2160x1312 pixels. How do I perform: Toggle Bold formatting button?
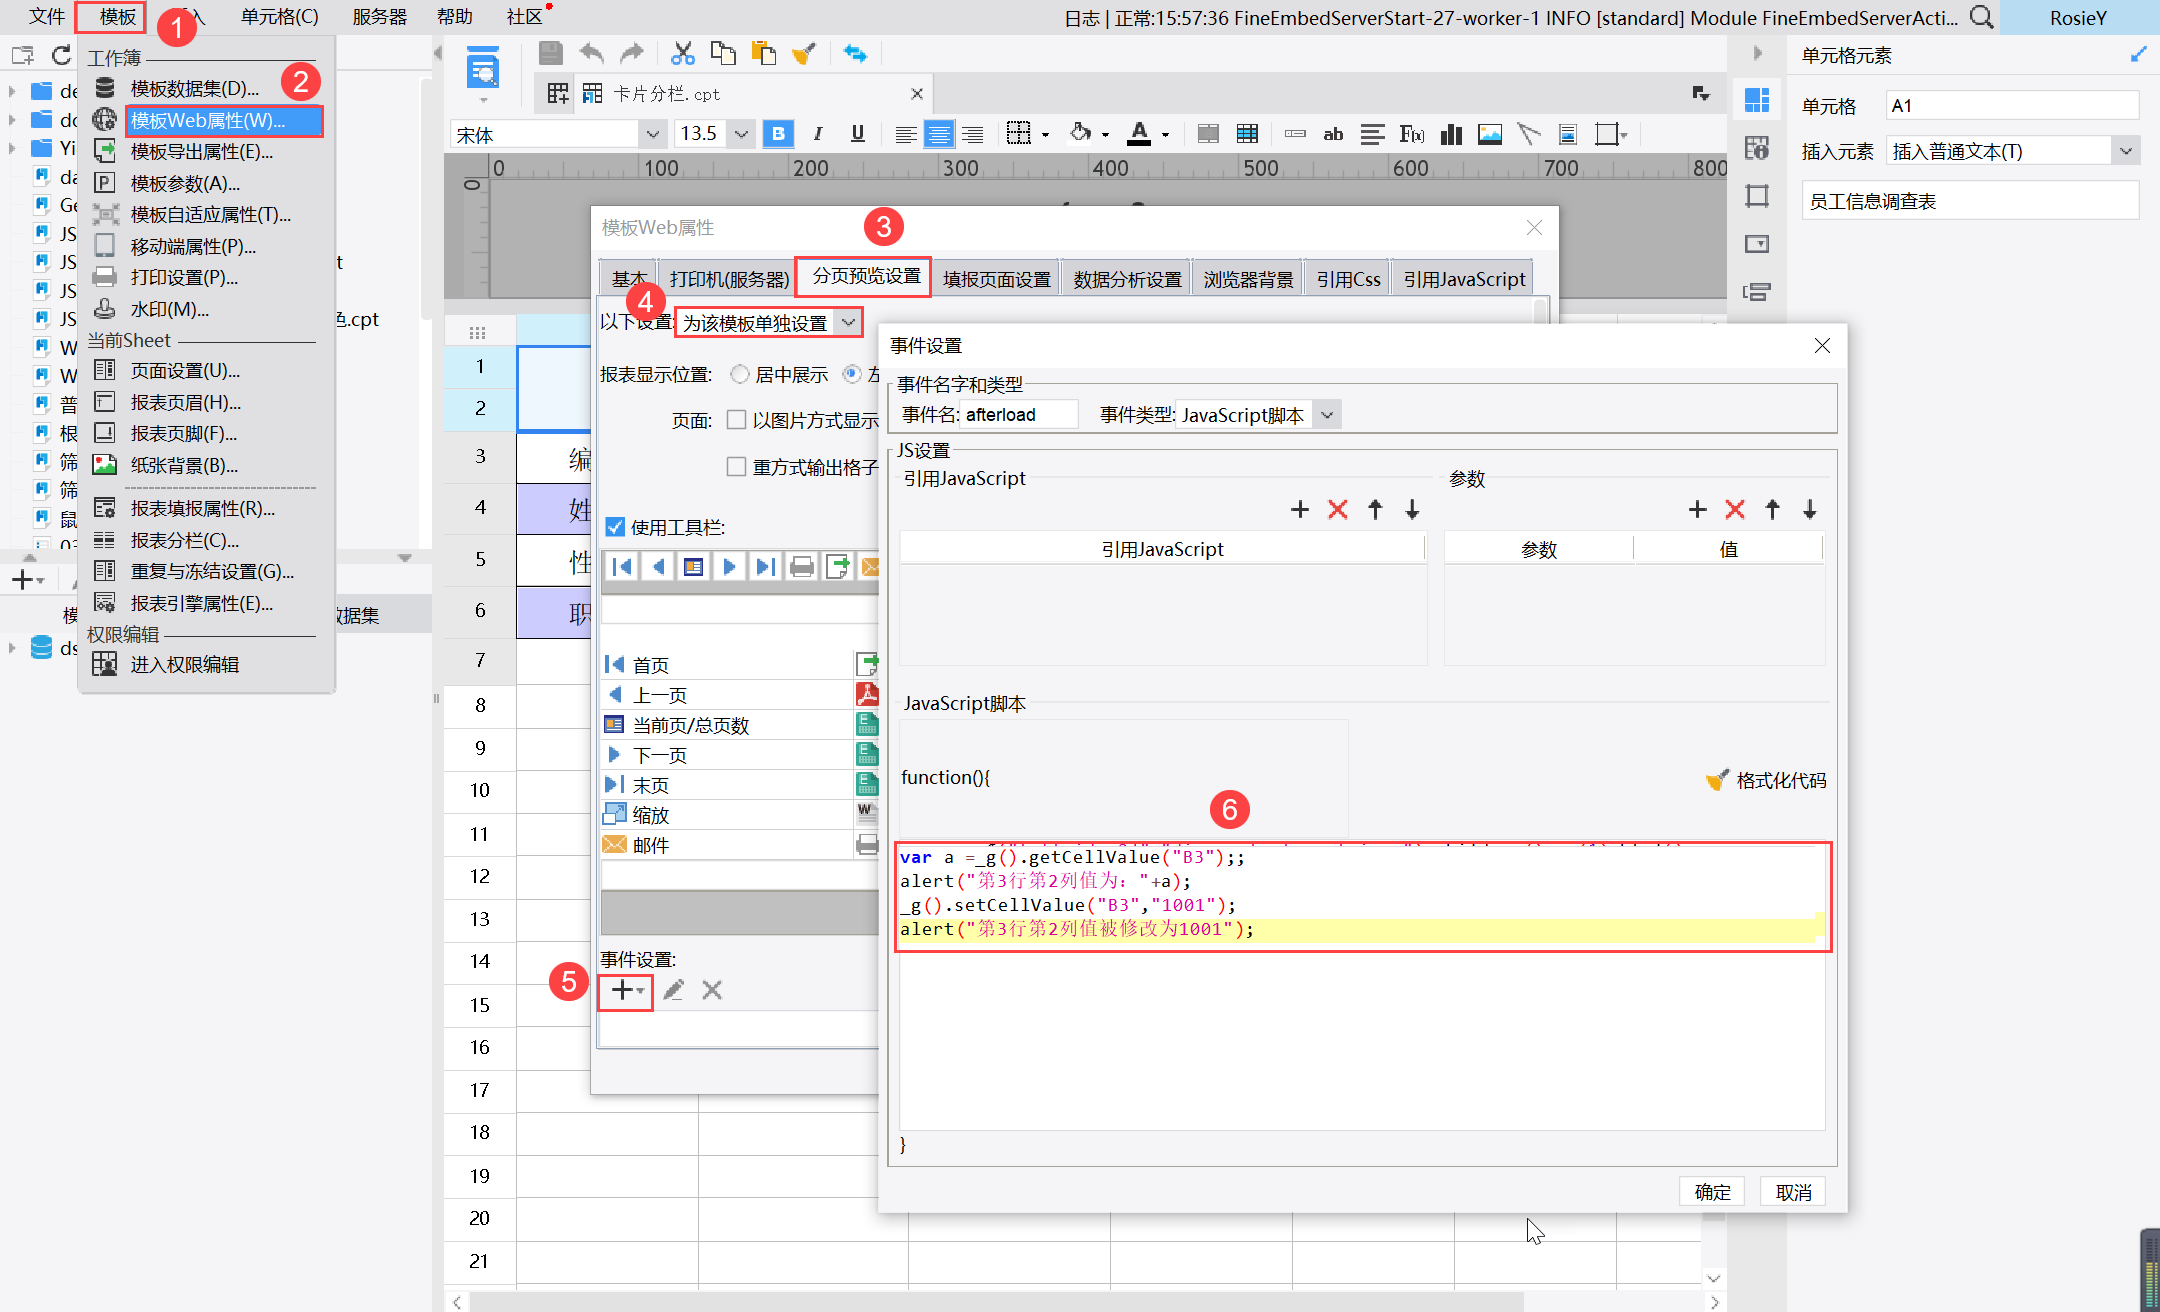[778, 134]
